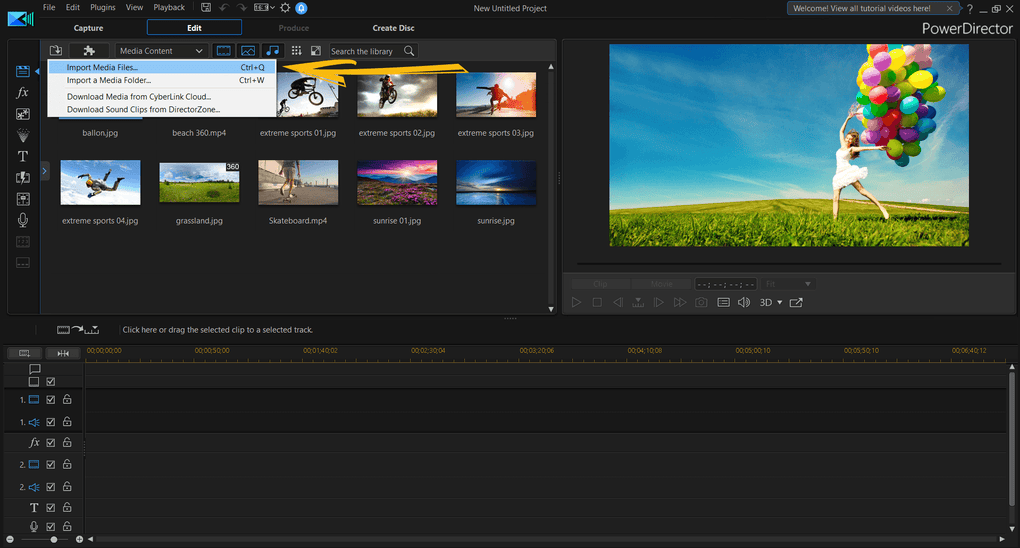
Task: Disable video track 1 checkbox
Action: click(51, 399)
